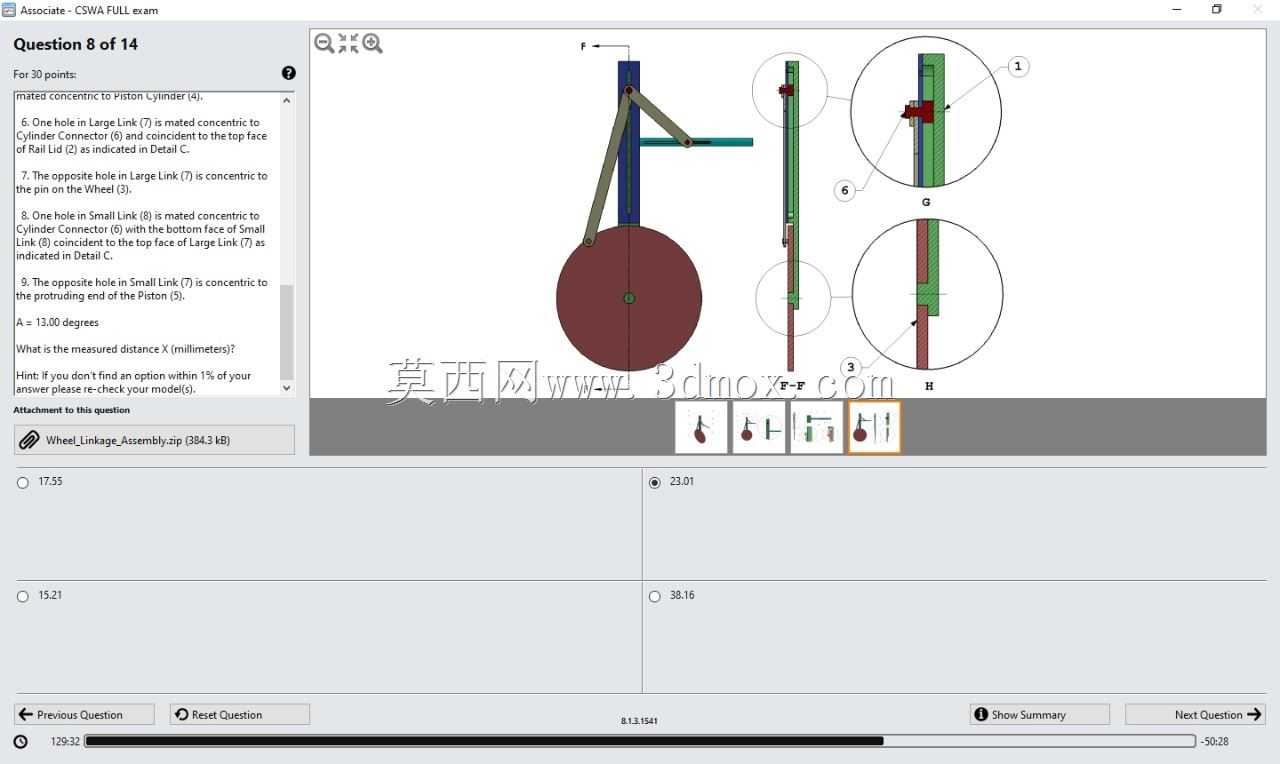Open the fourth highlighted image thumbnail
Screen dimensions: 1280x764
point(874,427)
